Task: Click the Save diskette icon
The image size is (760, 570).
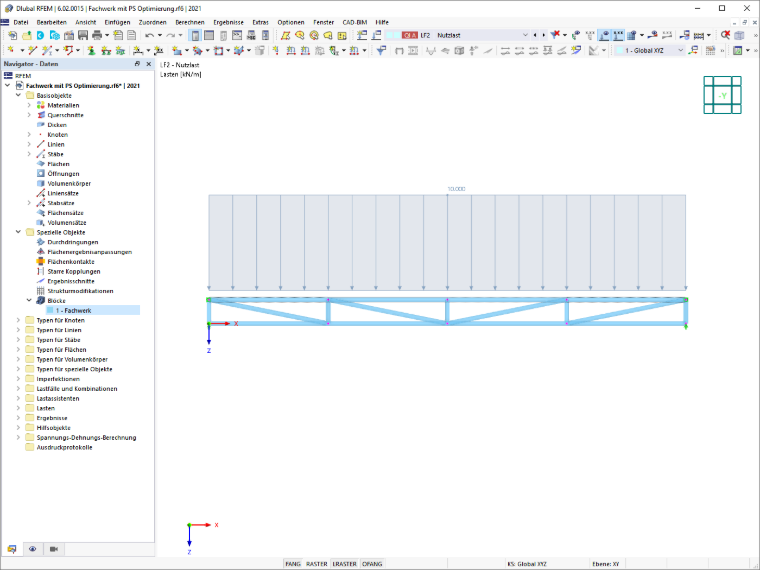Action: click(x=83, y=35)
